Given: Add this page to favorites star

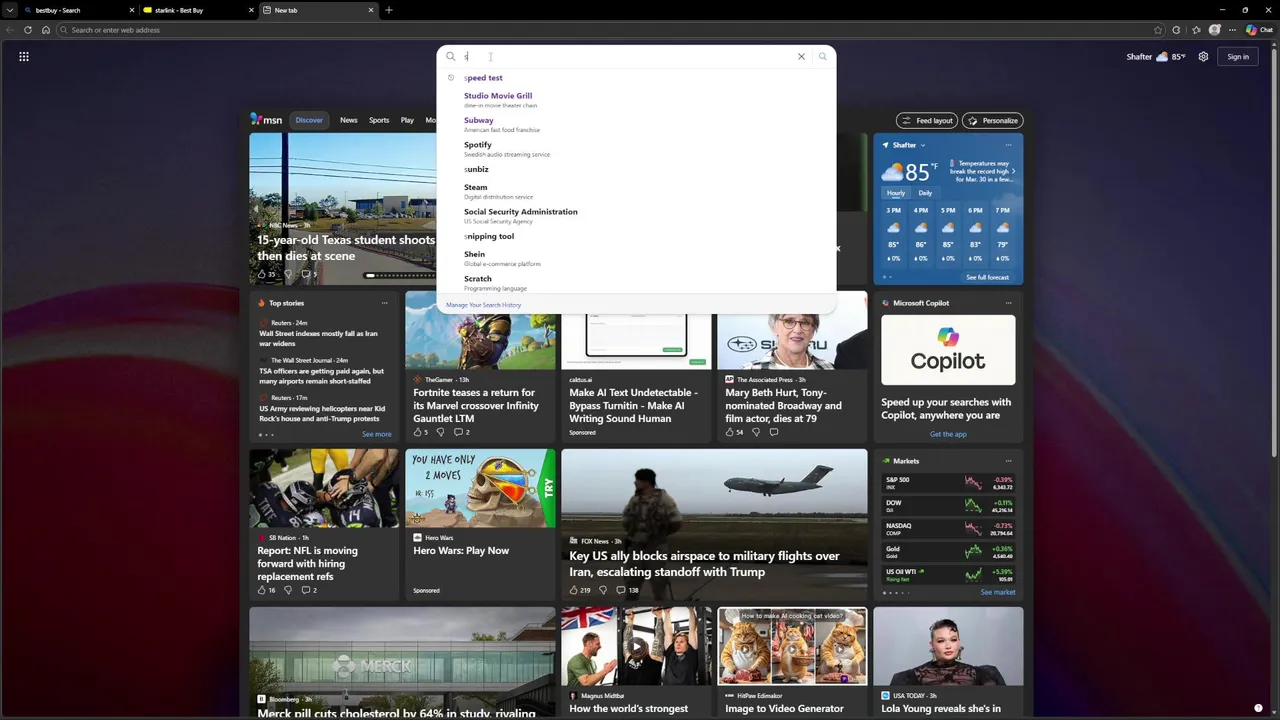Looking at the screenshot, I should (x=1158, y=30).
